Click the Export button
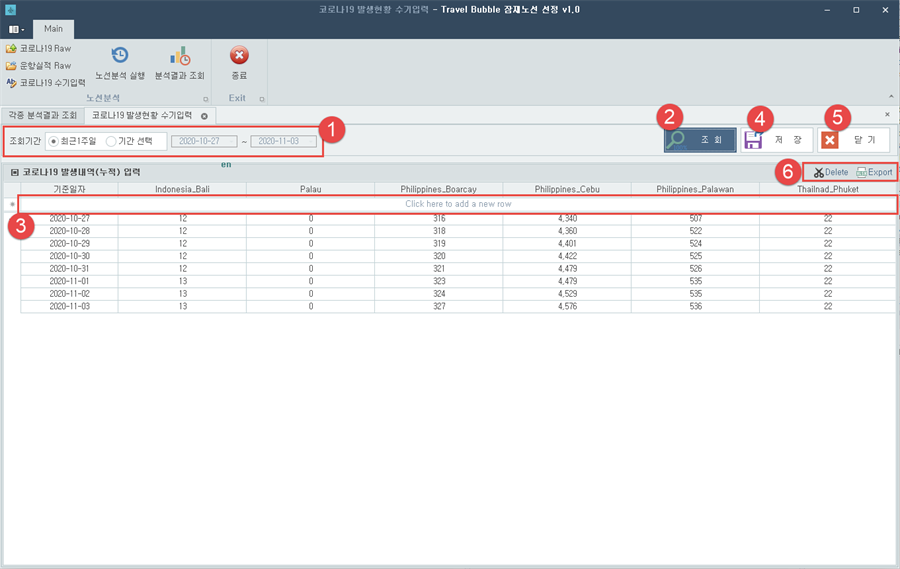The image size is (900, 569). (874, 172)
